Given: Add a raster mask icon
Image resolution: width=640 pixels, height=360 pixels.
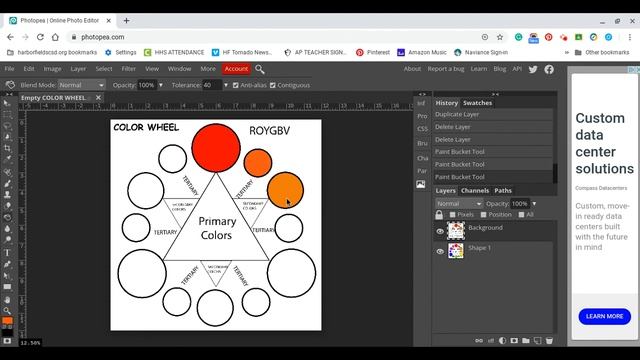Looking at the screenshot, I should tap(514, 340).
